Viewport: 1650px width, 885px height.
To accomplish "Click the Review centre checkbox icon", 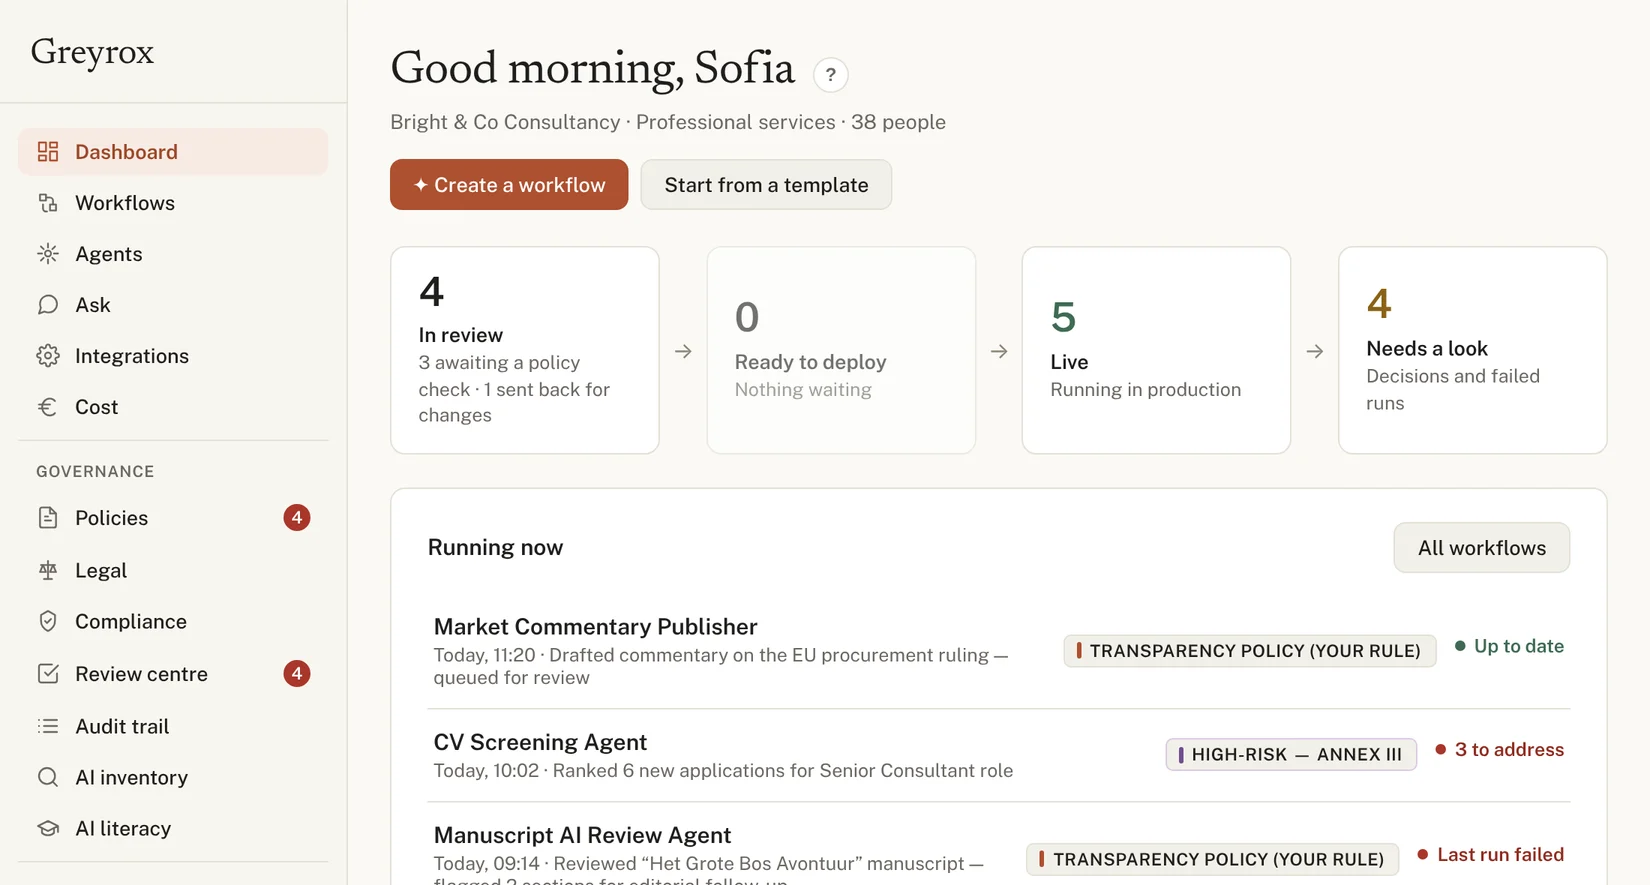I will [48, 674].
